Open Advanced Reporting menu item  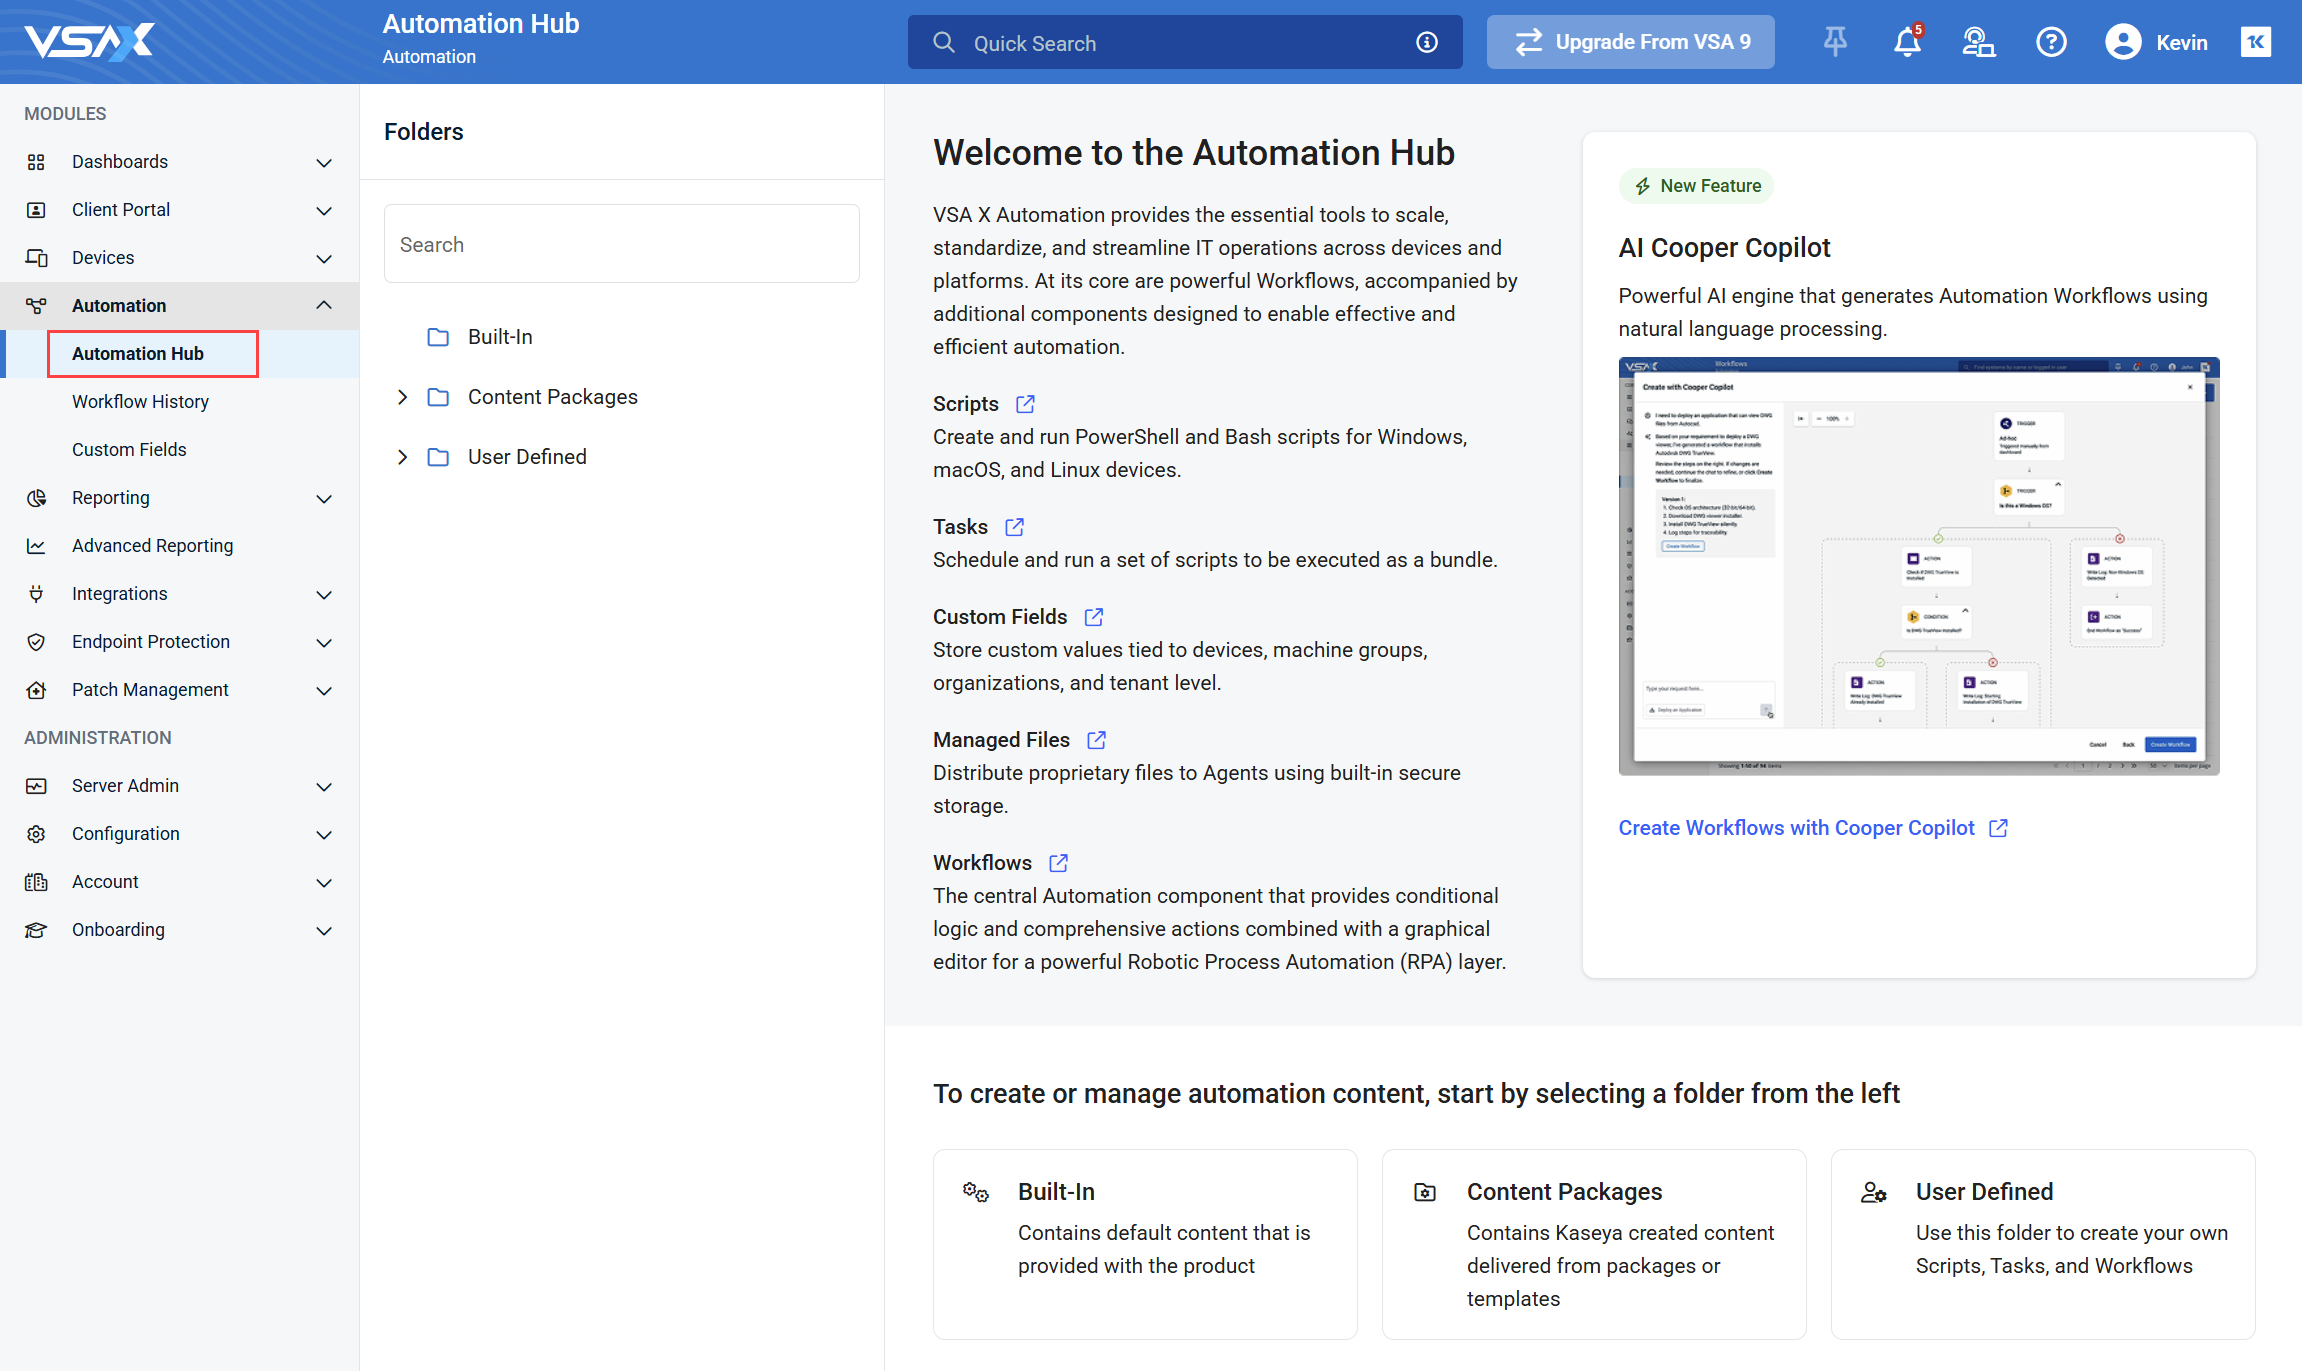pos(179,546)
